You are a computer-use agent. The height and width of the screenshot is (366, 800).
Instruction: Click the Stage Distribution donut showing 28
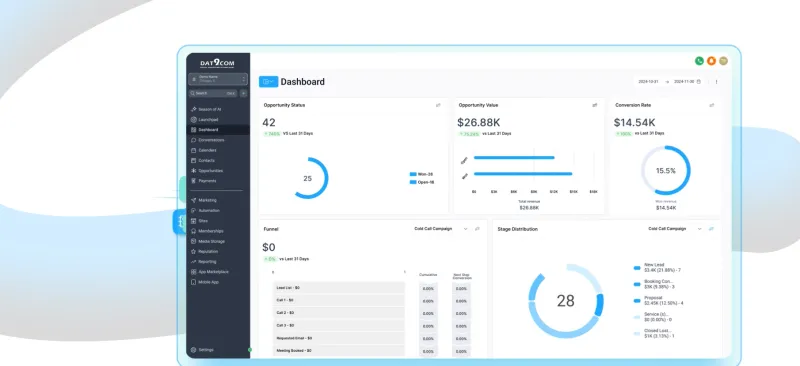click(565, 301)
